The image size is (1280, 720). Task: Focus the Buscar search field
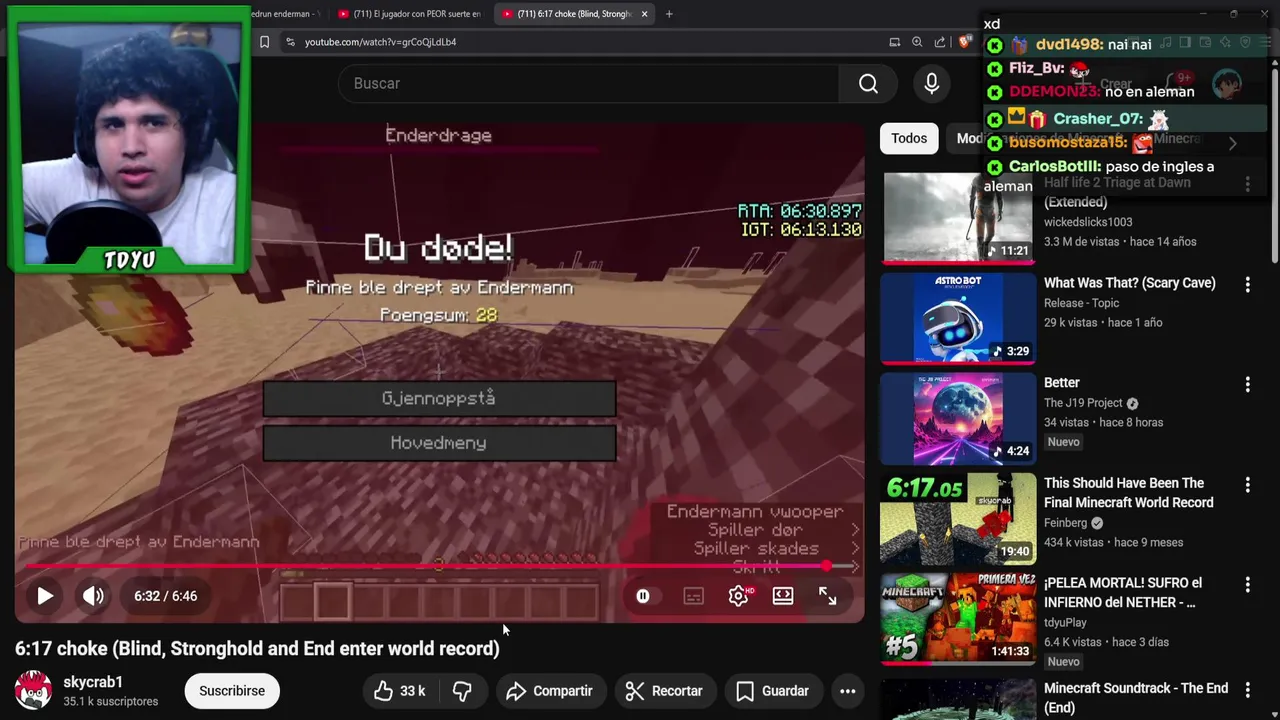[590, 84]
